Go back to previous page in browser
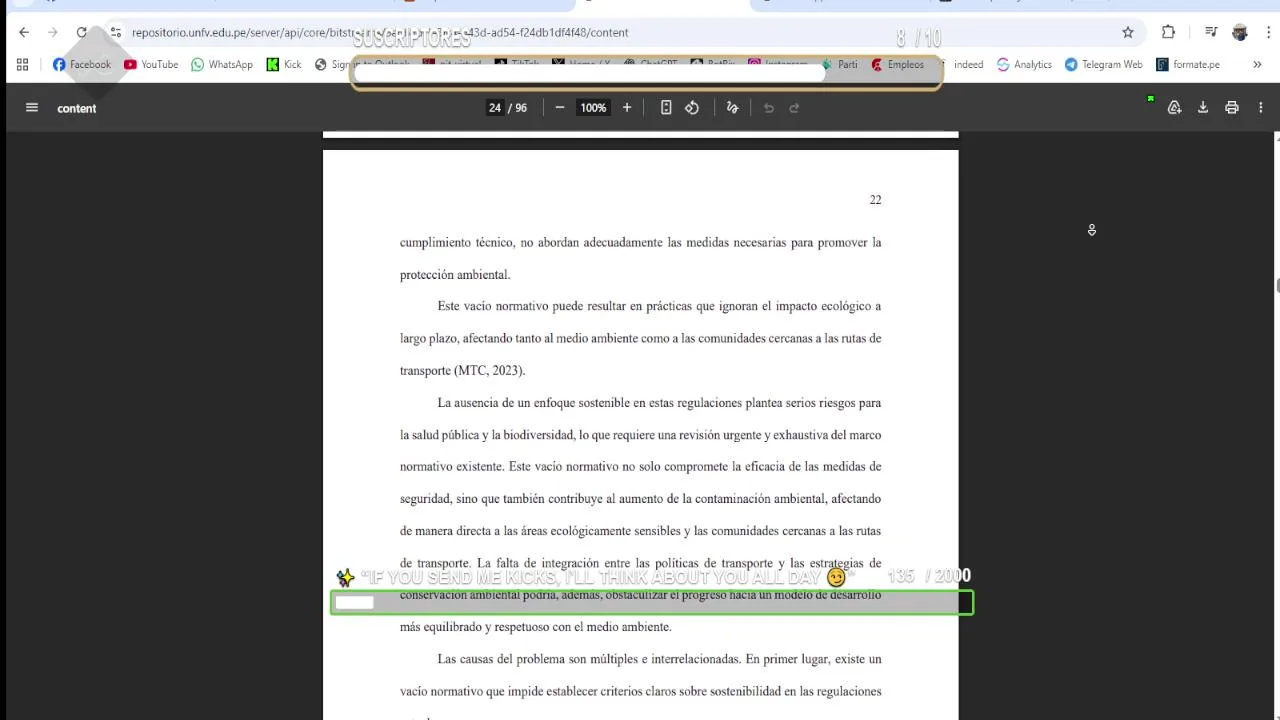The image size is (1280, 720). 24,32
